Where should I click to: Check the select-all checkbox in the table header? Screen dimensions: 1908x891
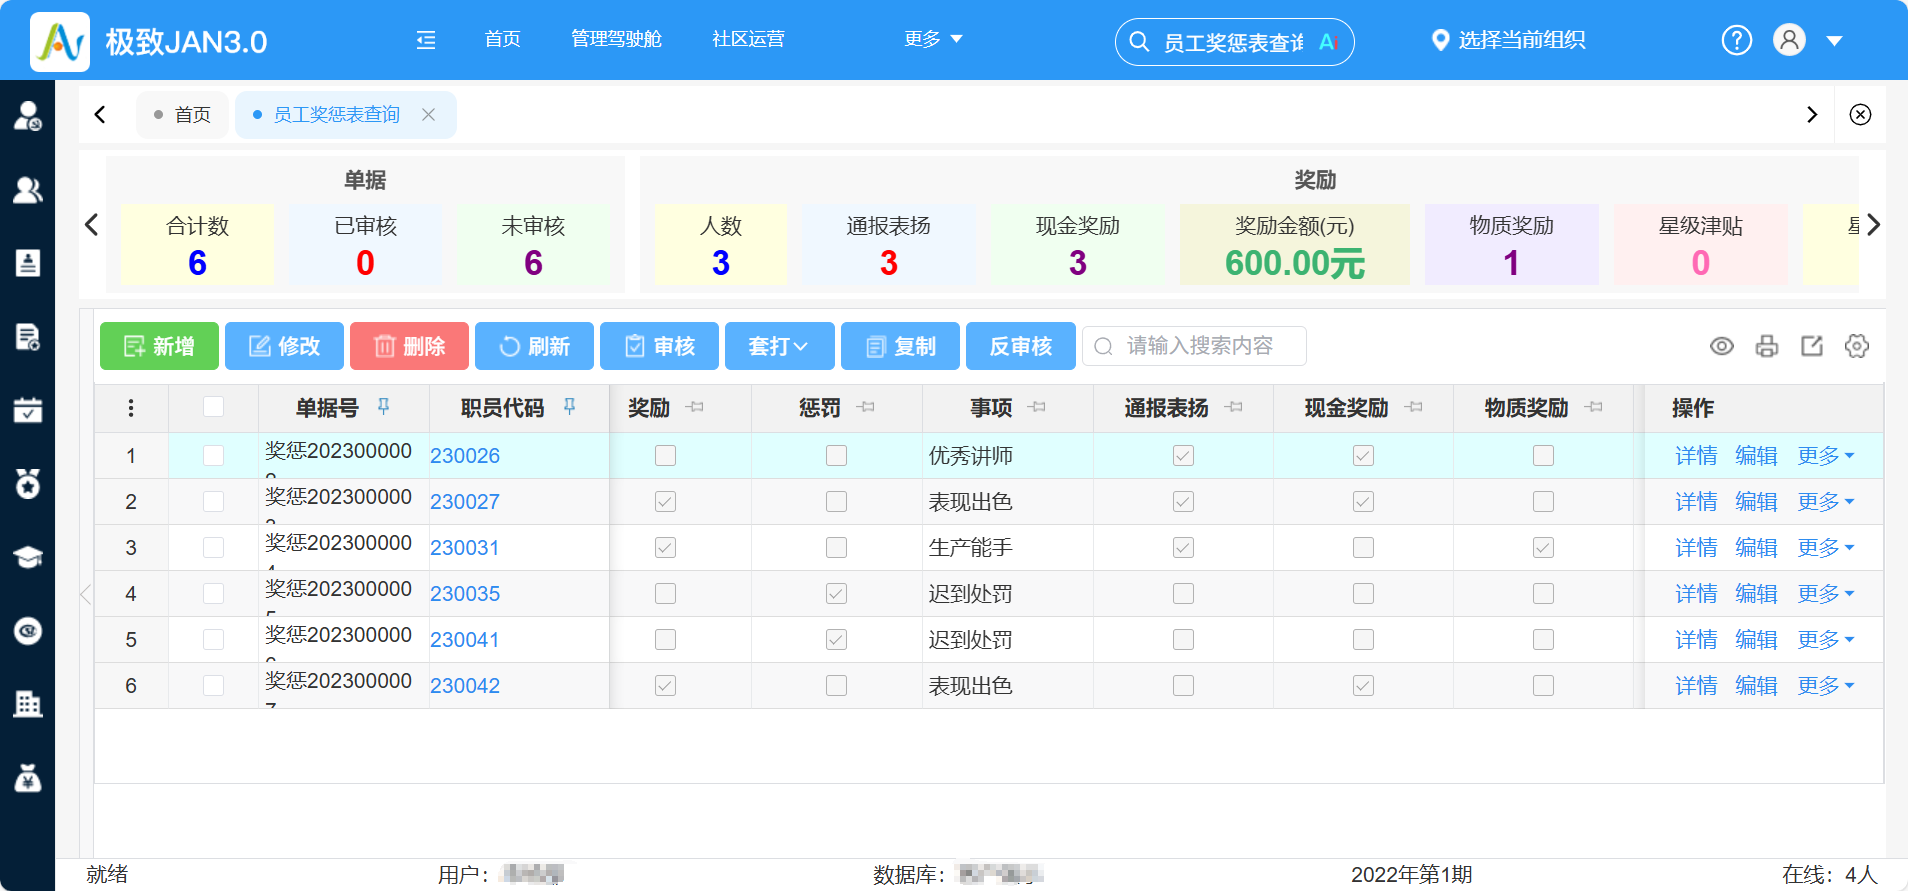click(x=213, y=407)
